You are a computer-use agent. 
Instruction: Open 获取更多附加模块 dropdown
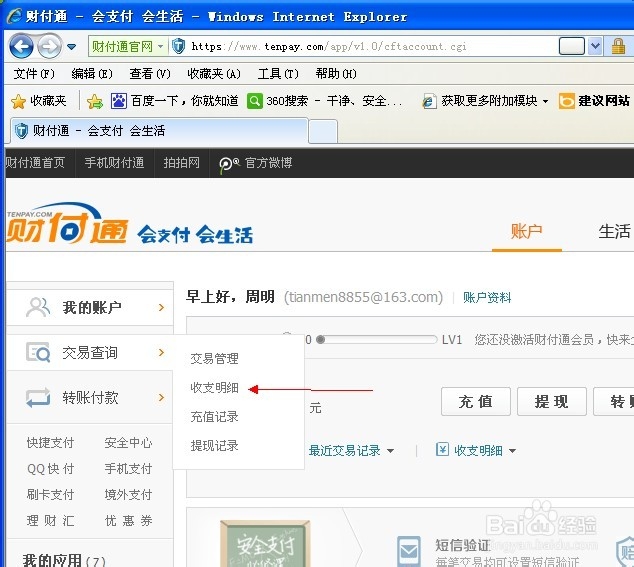(x=485, y=101)
